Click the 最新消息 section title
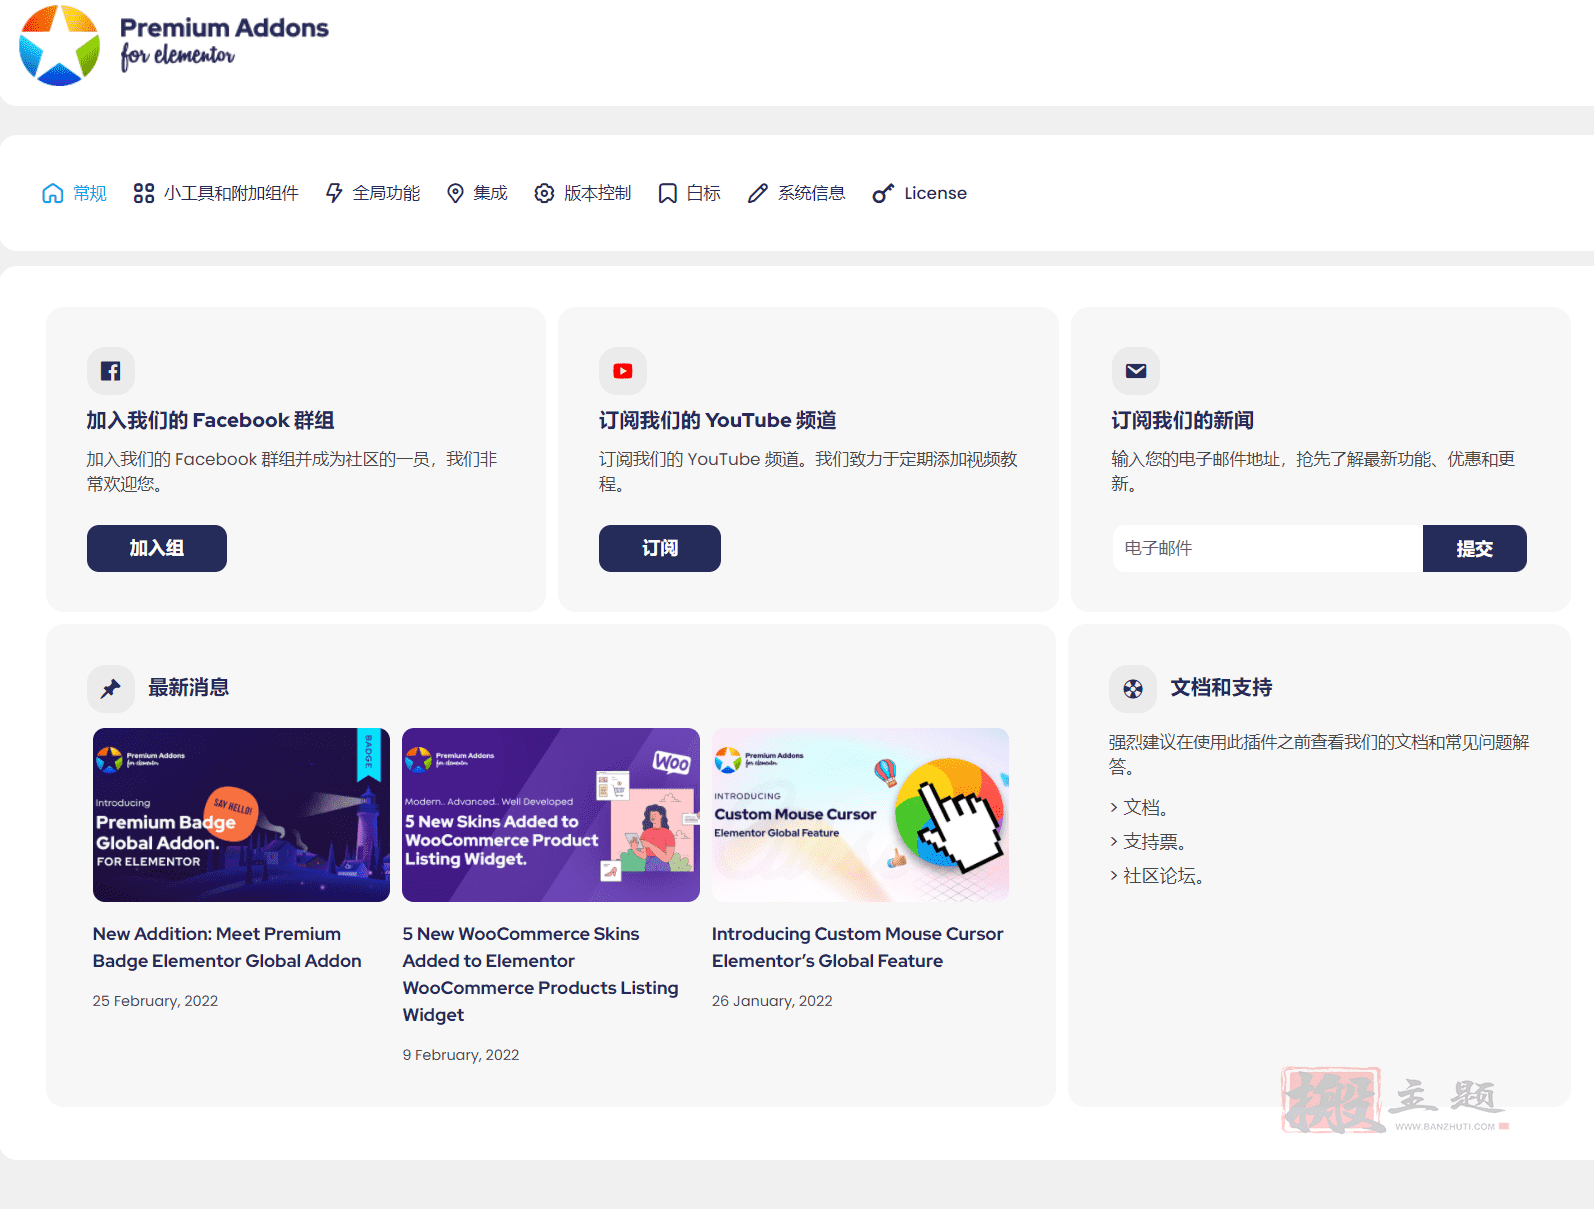 (189, 688)
